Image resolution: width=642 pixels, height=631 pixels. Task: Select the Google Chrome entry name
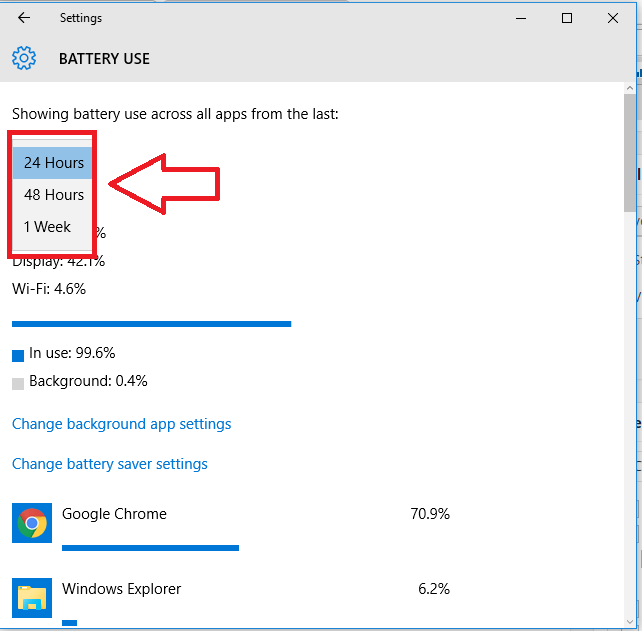114,514
